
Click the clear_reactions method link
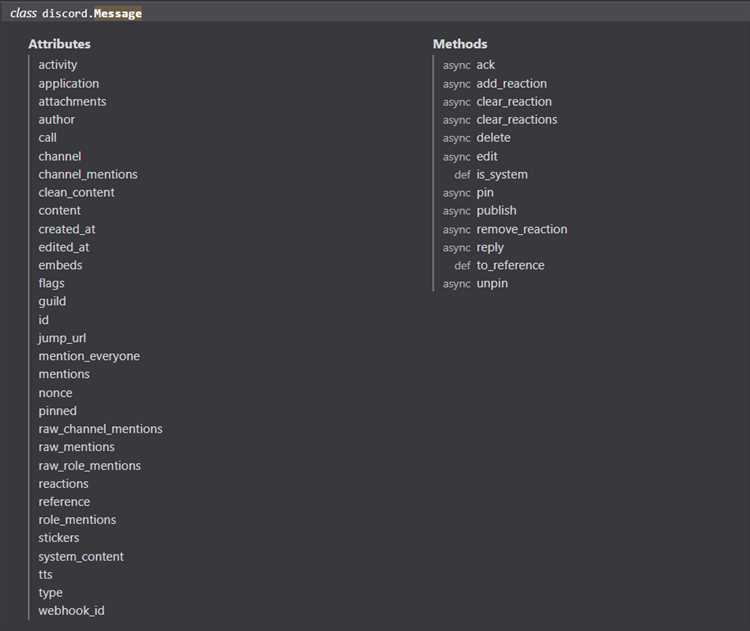tap(516, 120)
